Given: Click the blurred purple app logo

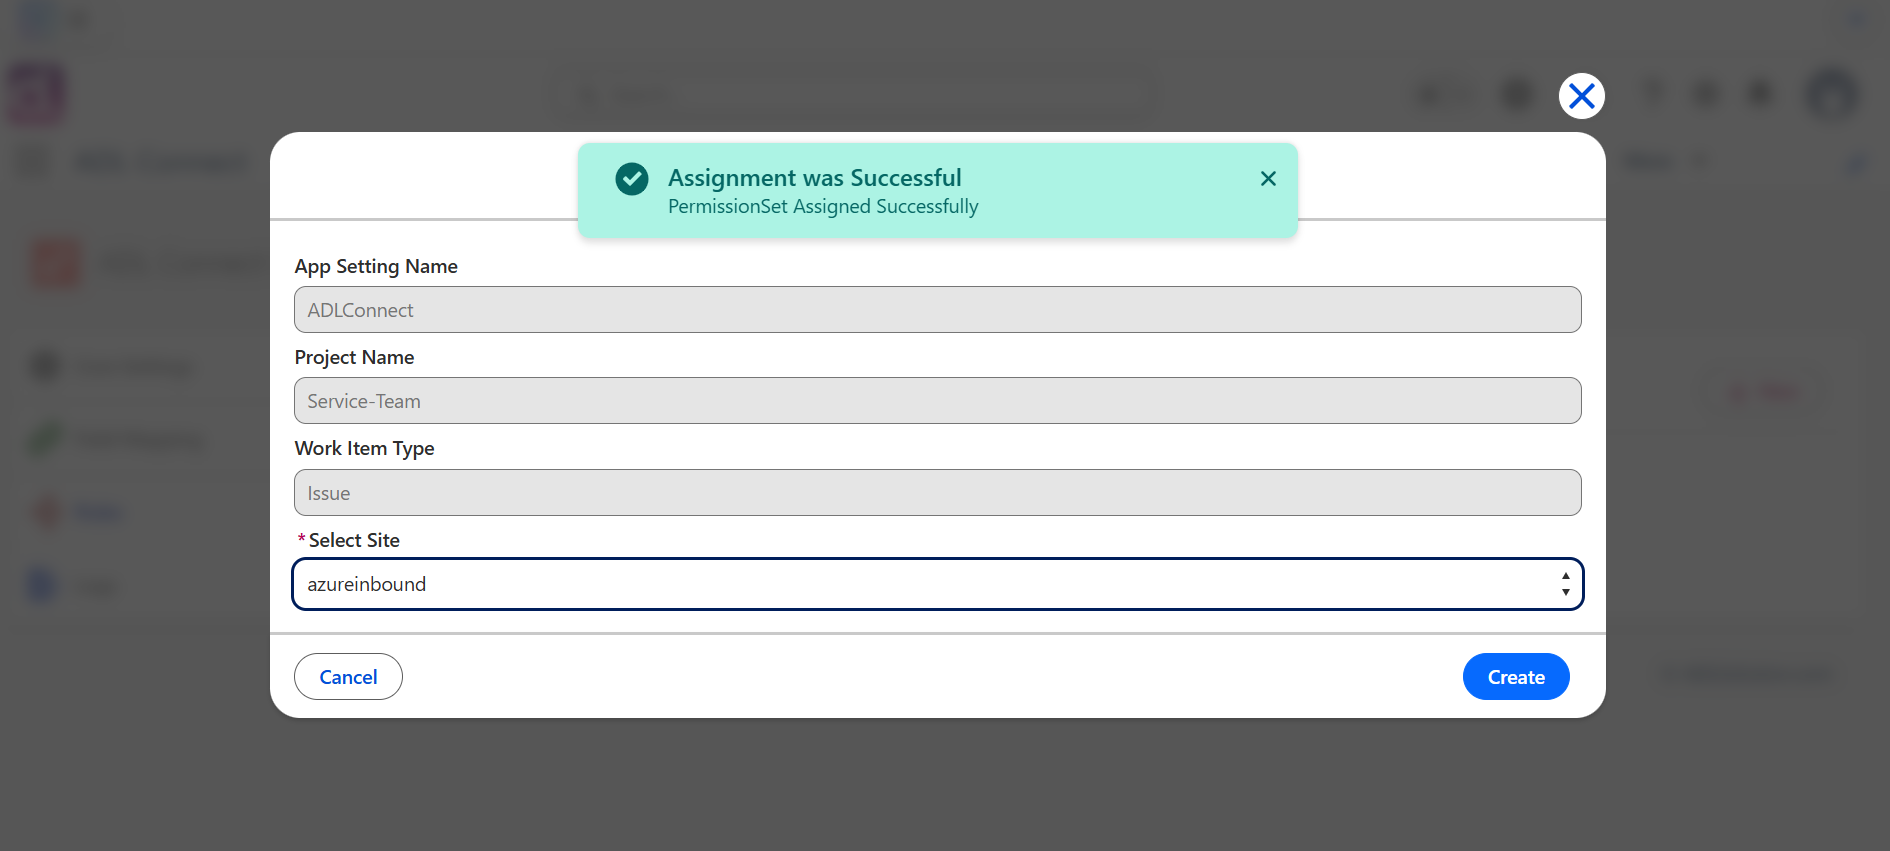Looking at the screenshot, I should [x=37, y=95].
